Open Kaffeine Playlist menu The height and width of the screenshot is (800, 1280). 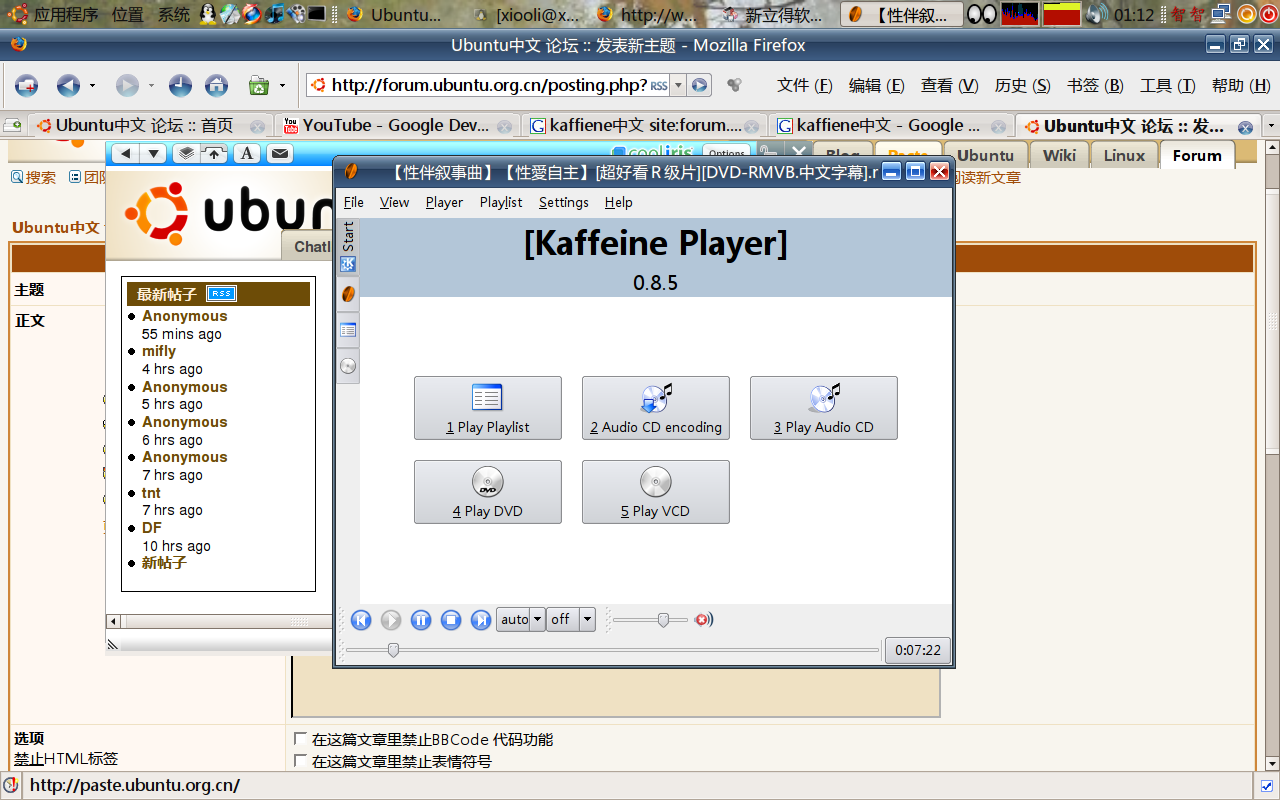pyautogui.click(x=501, y=202)
